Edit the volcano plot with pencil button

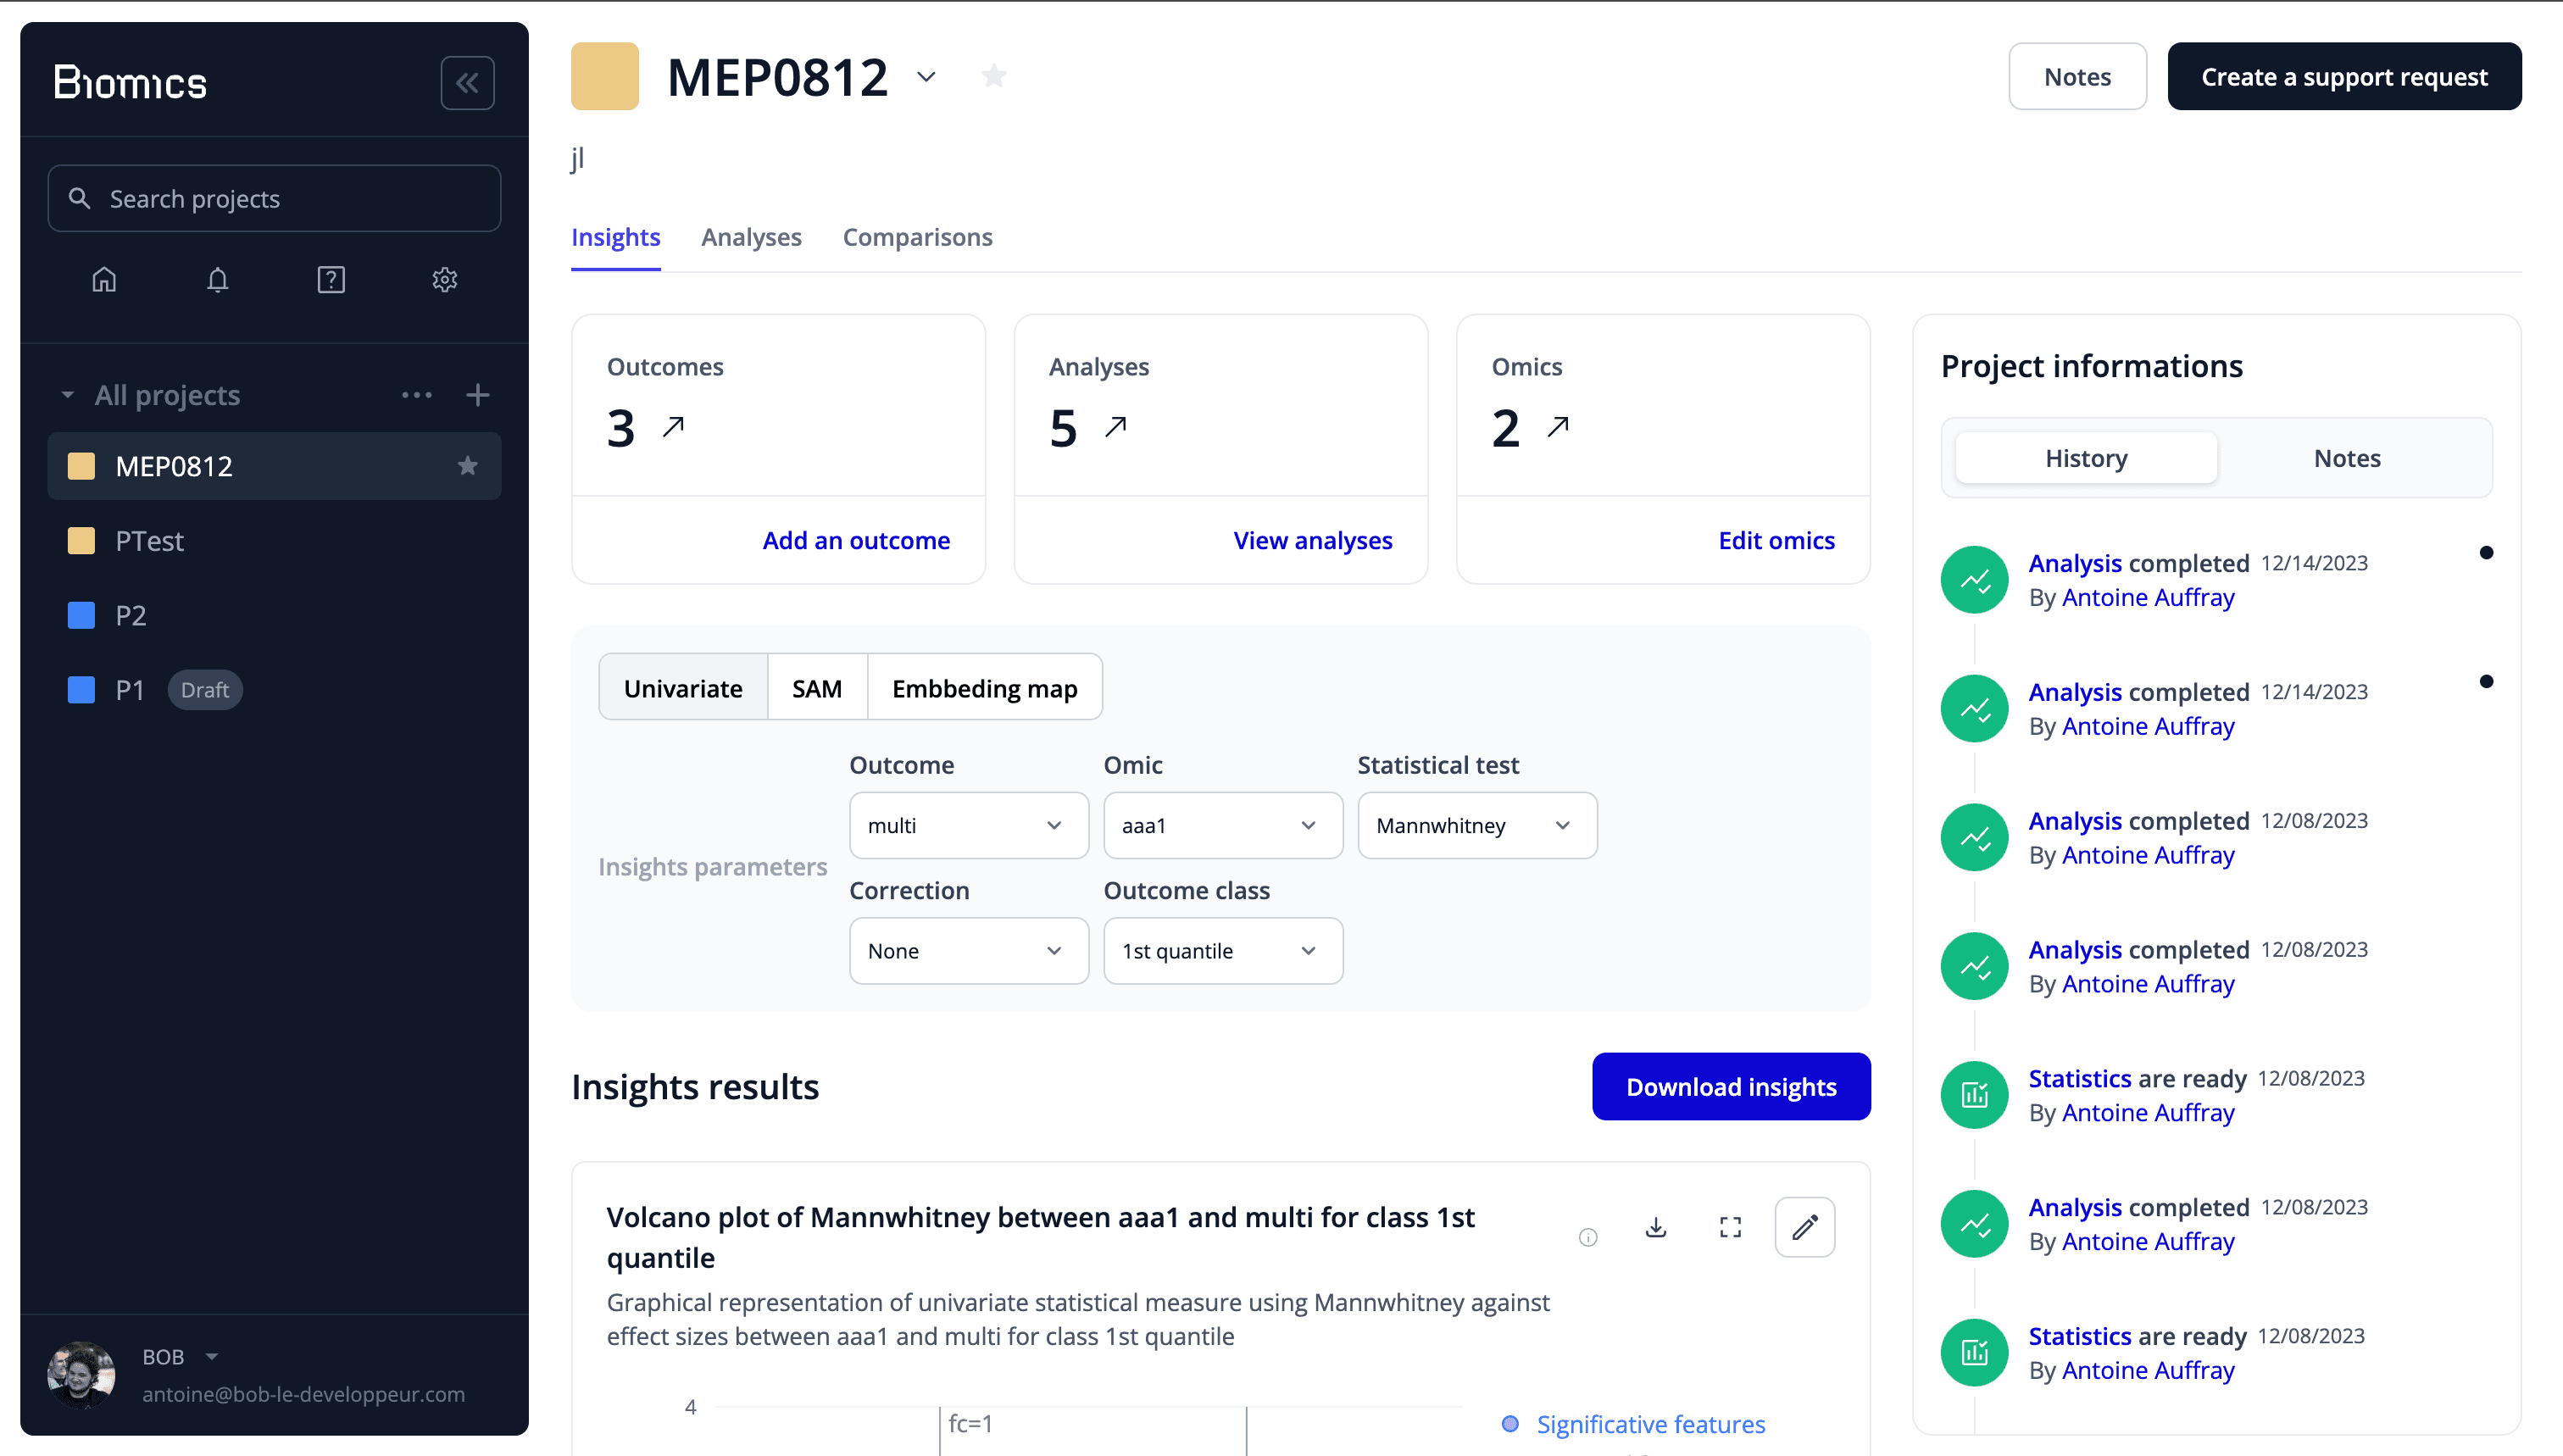pyautogui.click(x=1805, y=1227)
